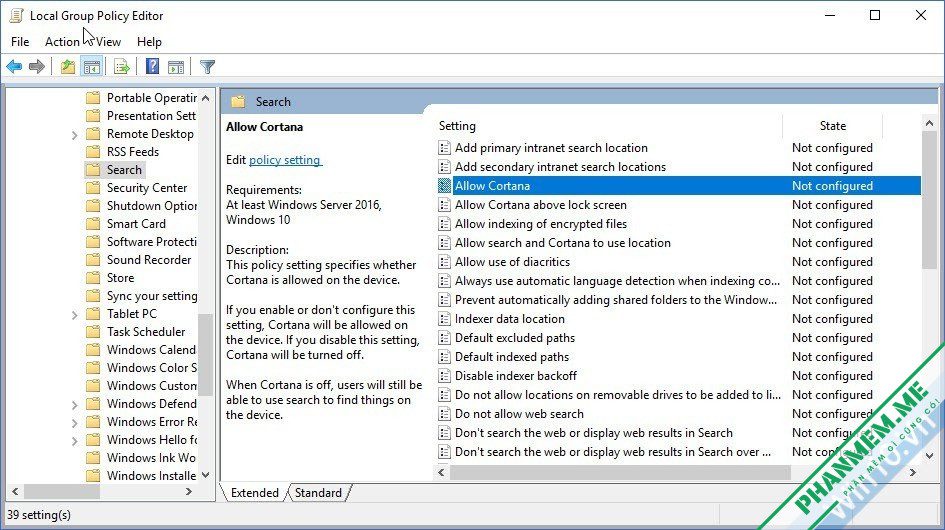Select Allow Cortana above lock screen
Screen dimensions: 945x530
tap(541, 205)
